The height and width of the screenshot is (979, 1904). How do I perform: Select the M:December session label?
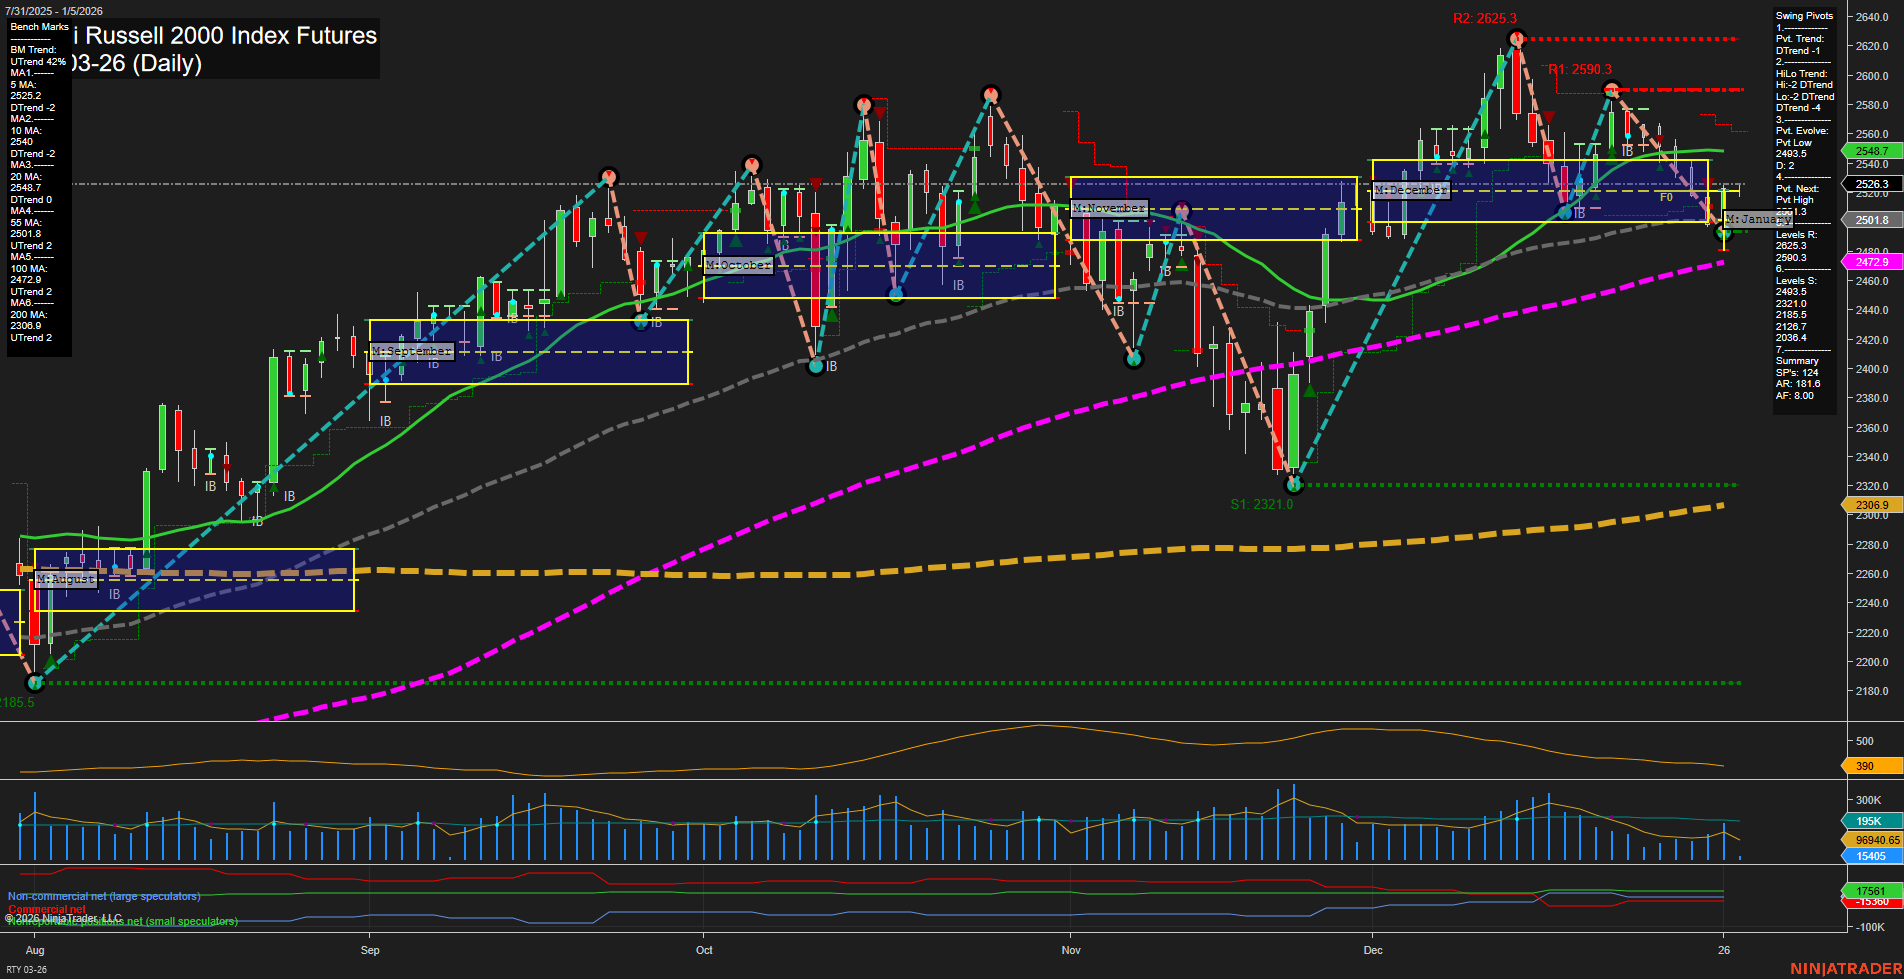point(1410,189)
